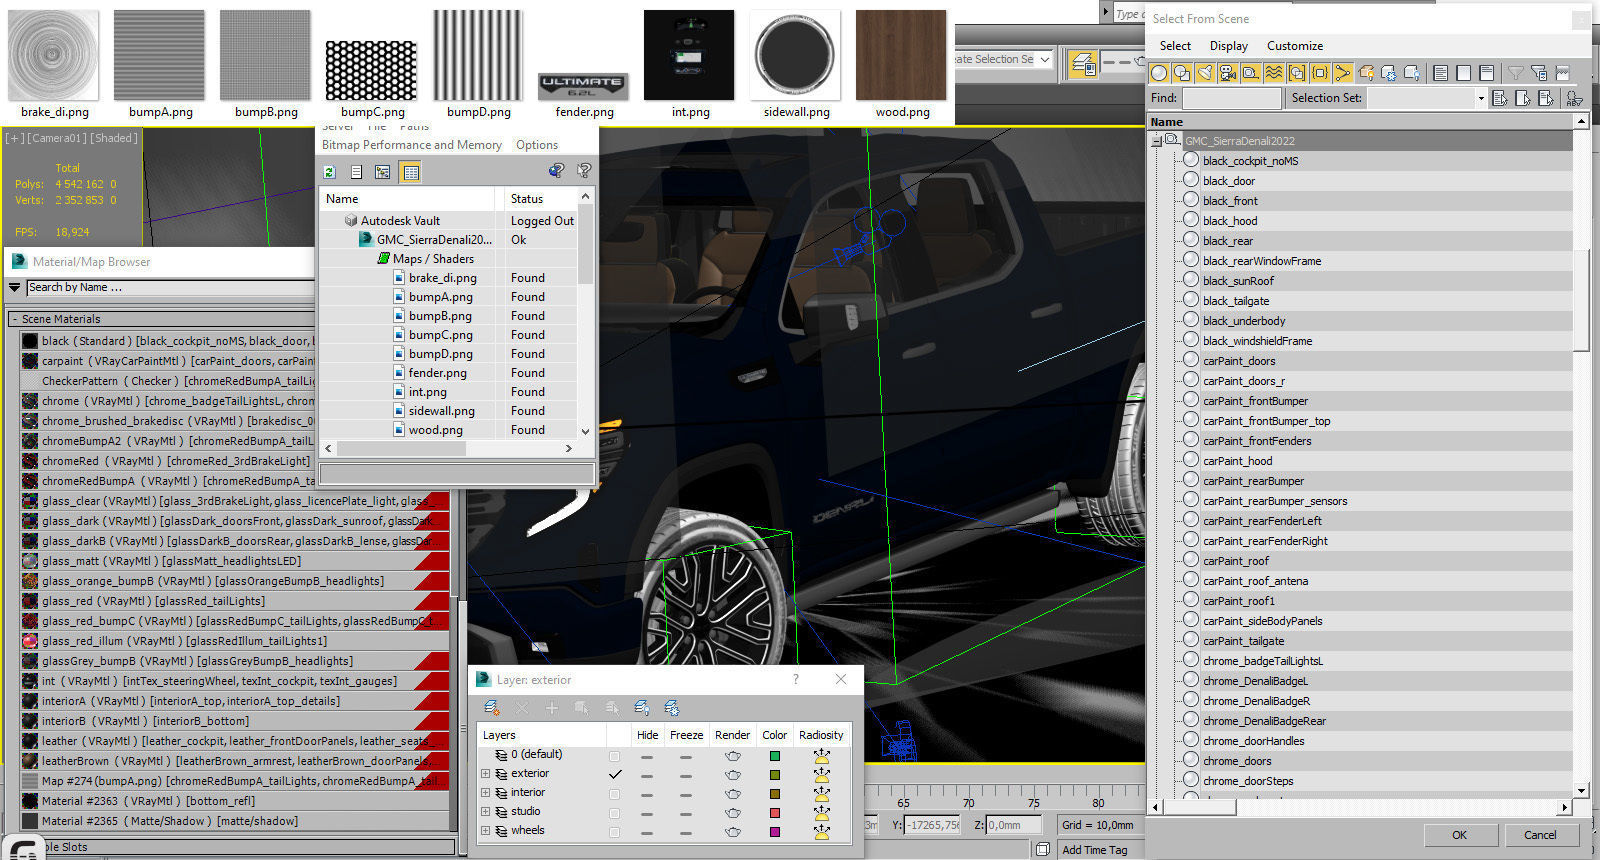
Task: Expand the exterior layer node
Action: [486, 774]
